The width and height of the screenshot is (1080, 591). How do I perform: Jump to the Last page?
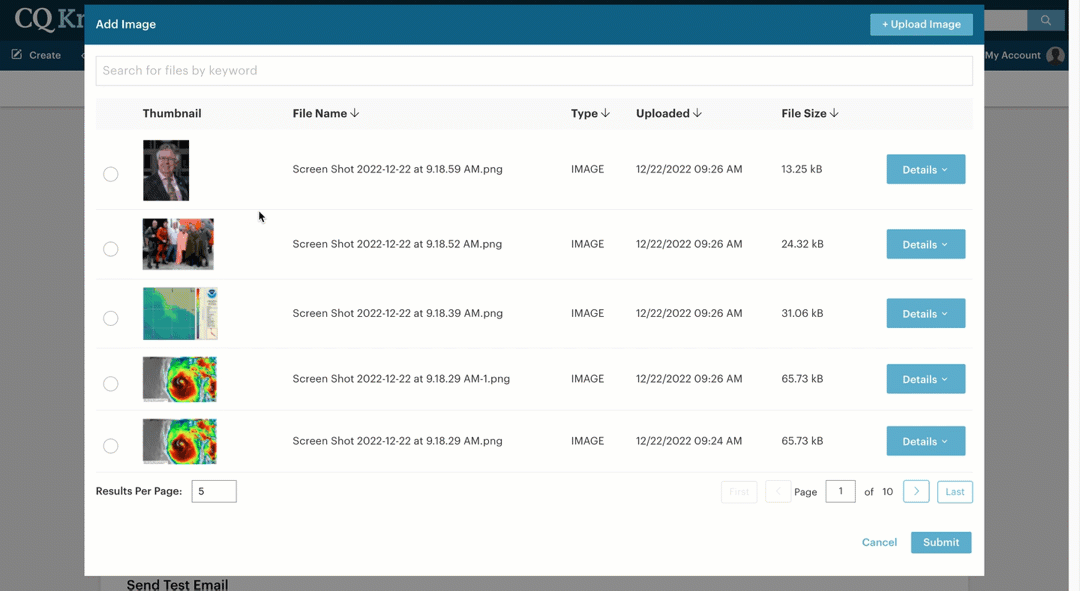[x=955, y=492]
